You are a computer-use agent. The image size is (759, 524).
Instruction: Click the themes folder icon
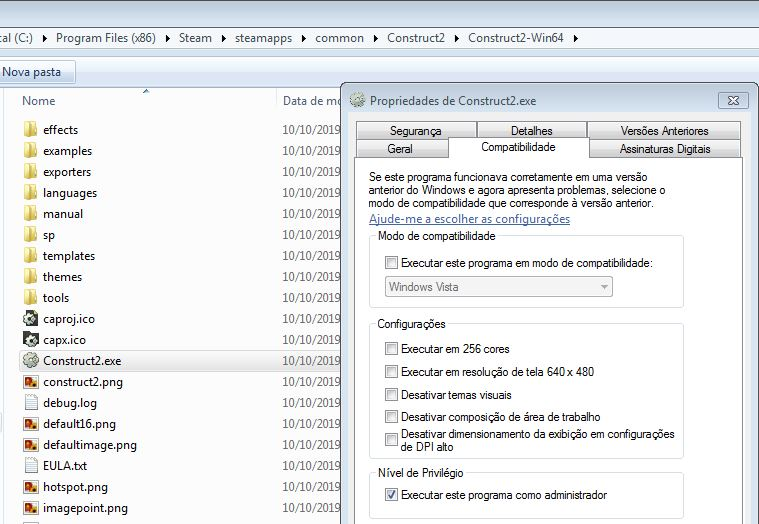click(x=30, y=277)
